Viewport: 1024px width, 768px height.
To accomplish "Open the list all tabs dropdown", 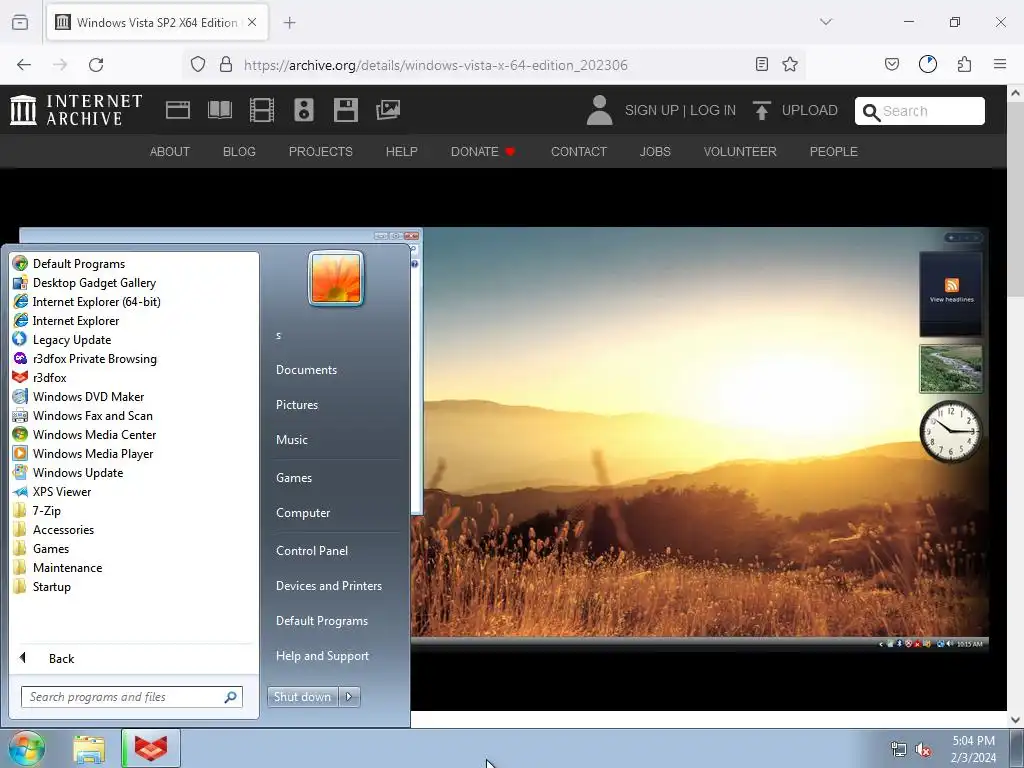I will click(x=826, y=22).
